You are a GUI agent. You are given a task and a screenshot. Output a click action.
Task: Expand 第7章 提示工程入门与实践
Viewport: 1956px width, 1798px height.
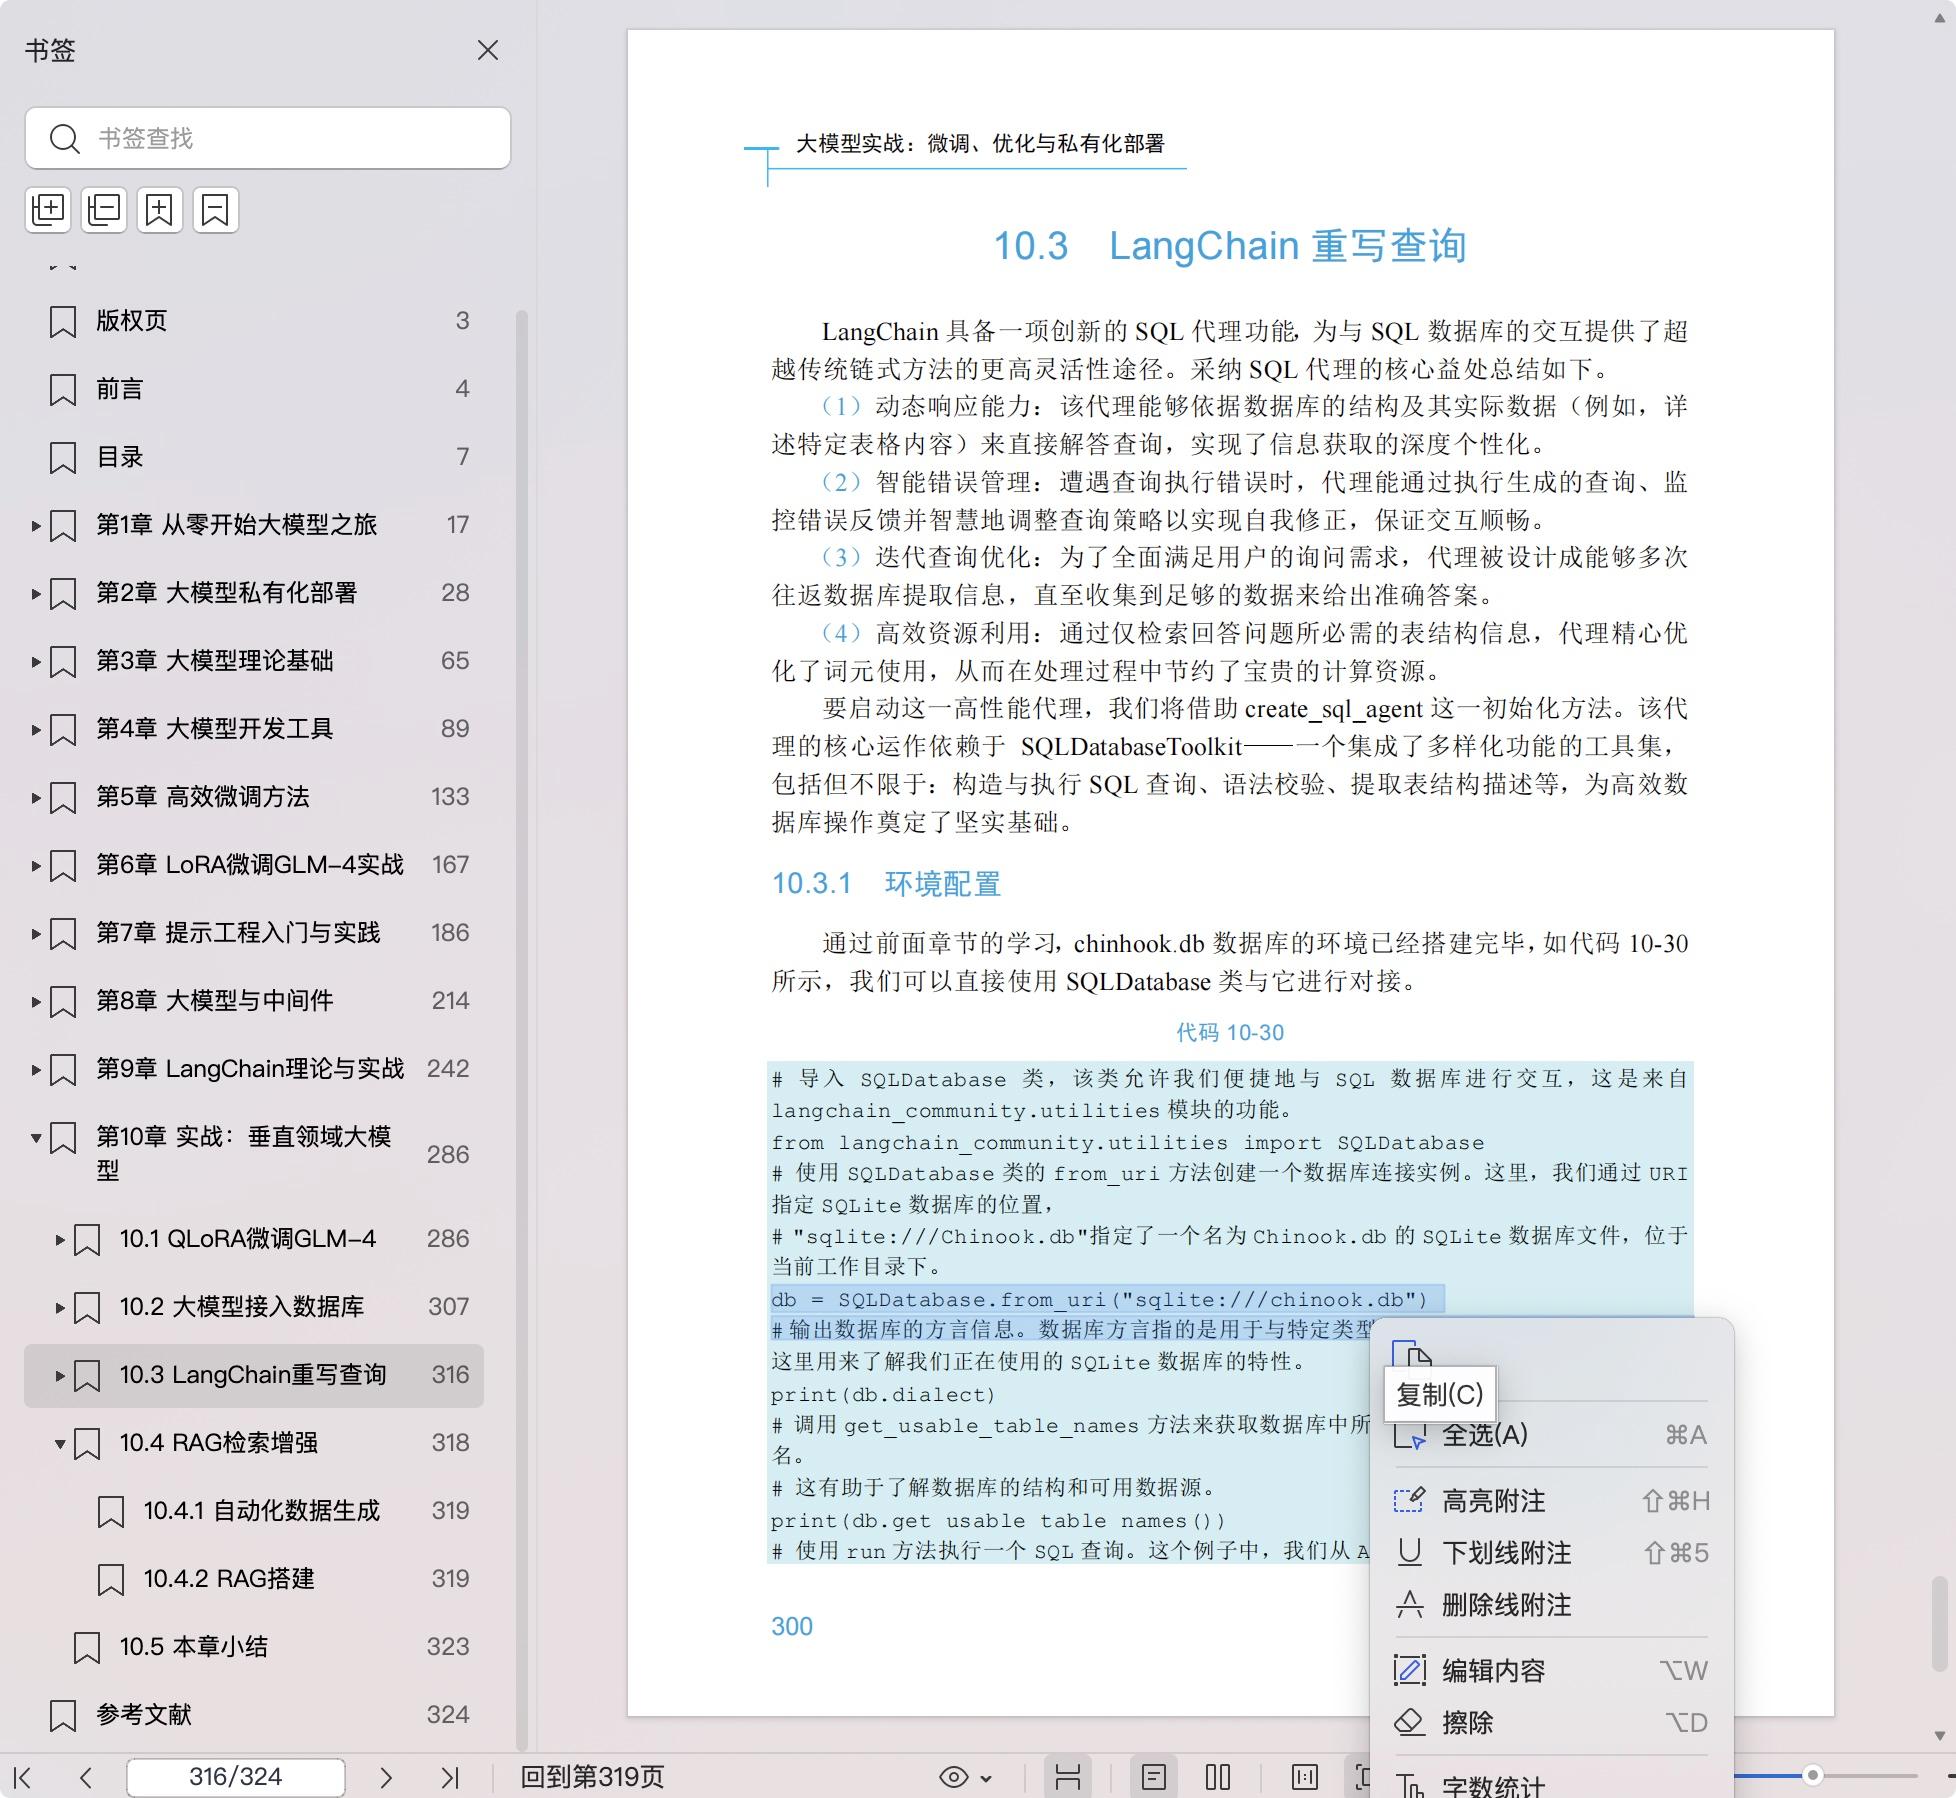pyautogui.click(x=36, y=933)
